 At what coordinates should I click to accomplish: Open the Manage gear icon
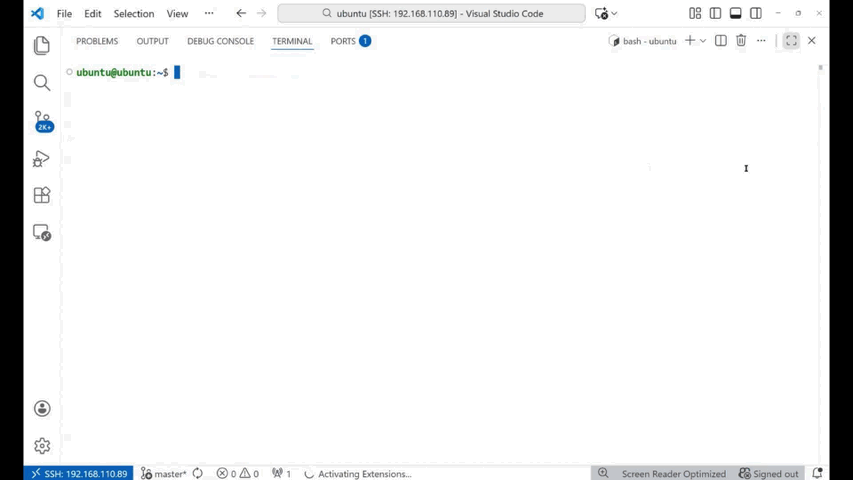(x=42, y=446)
